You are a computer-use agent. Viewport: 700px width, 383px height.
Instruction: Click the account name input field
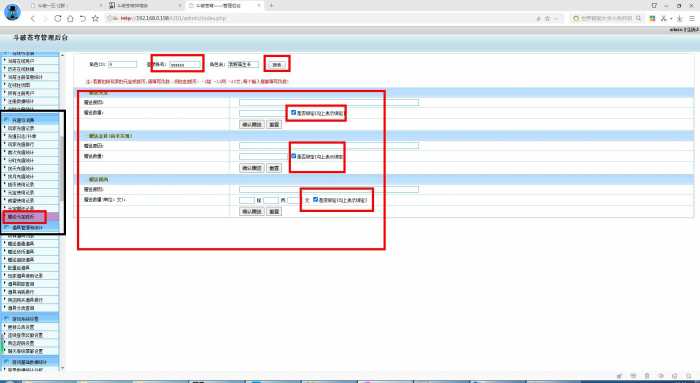(185, 65)
